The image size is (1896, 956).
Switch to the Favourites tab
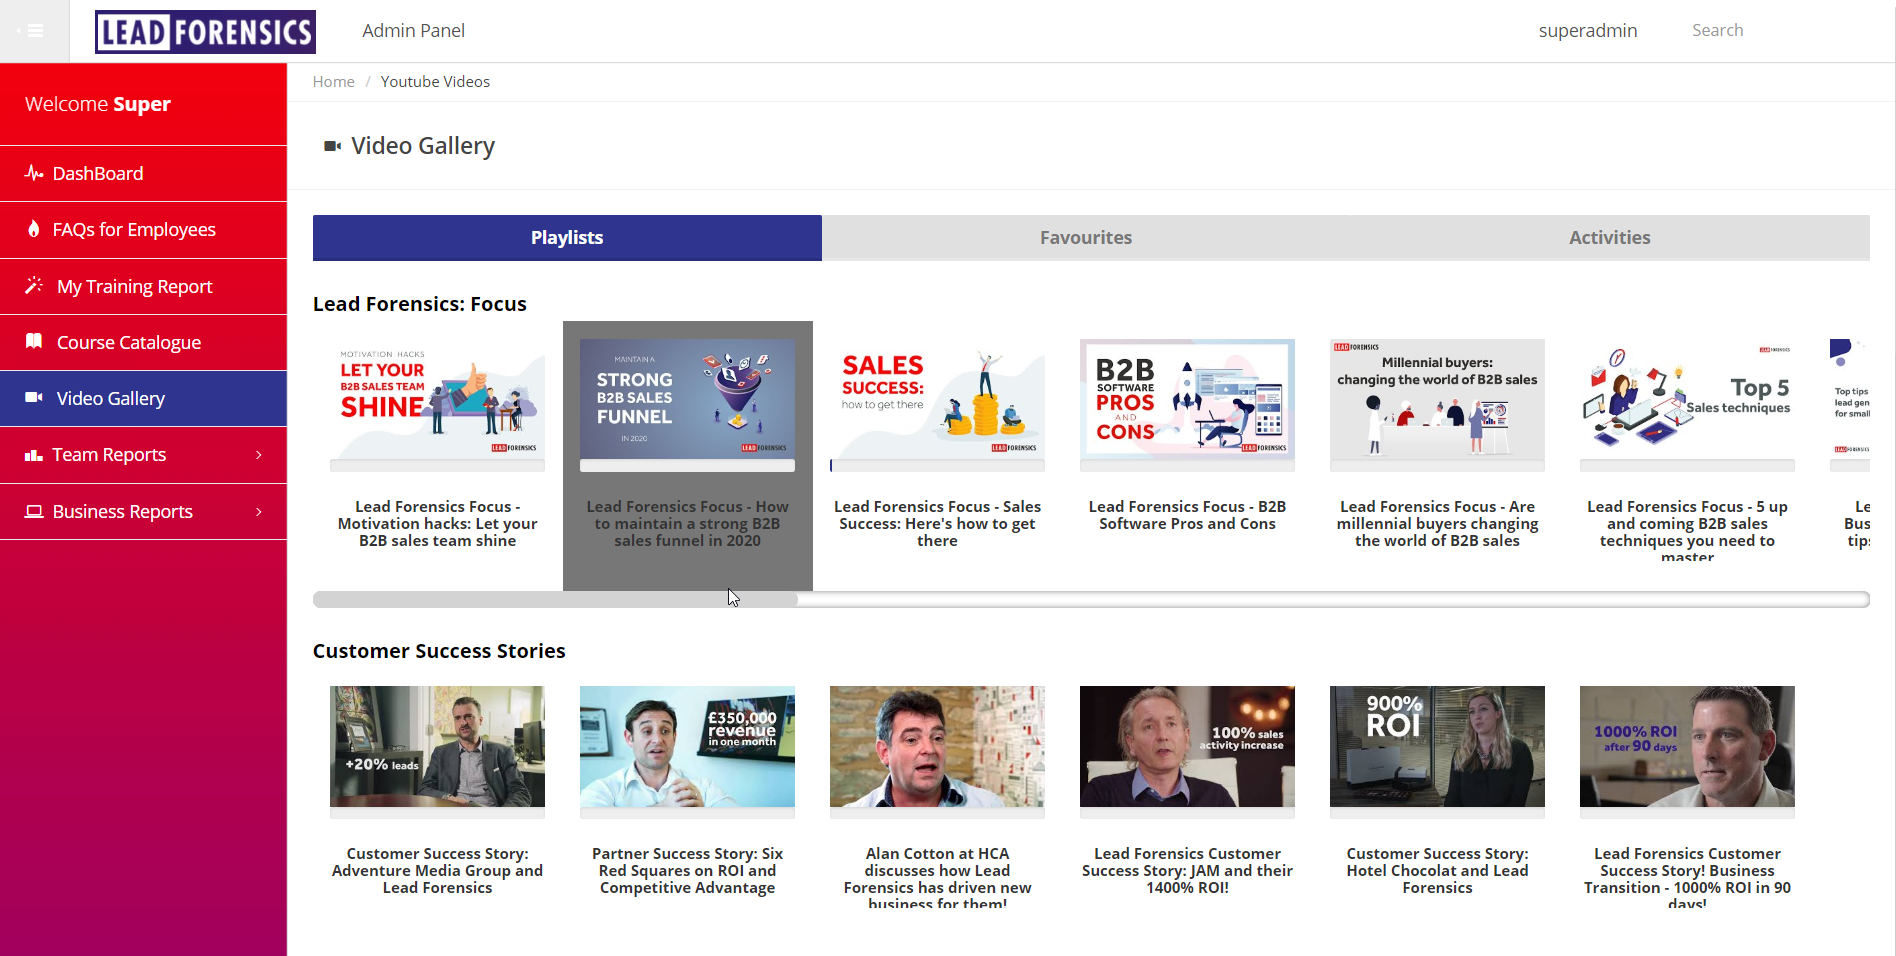pyautogui.click(x=1085, y=238)
